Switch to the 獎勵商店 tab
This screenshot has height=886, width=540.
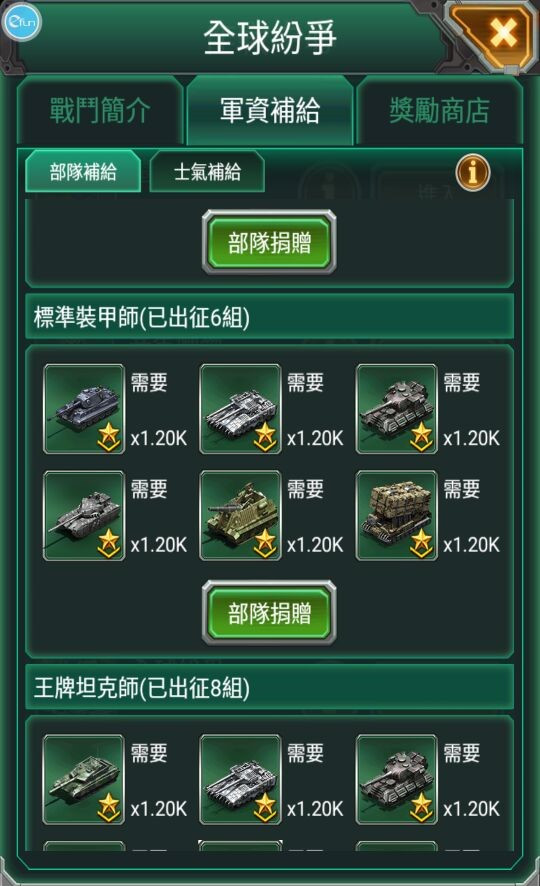439,111
